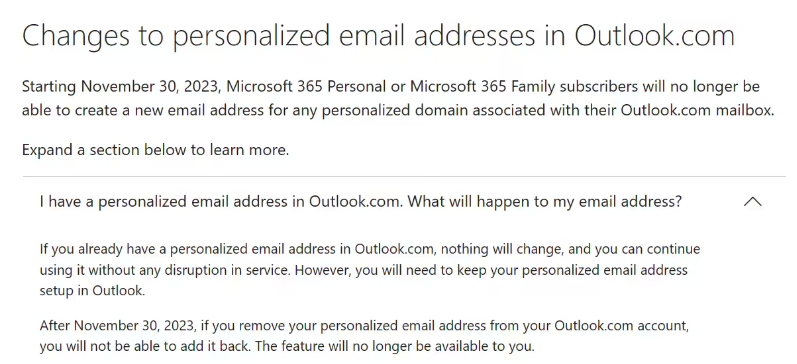Click the 'setup in Outlook.' line
This screenshot has height=364, width=797.
(92, 291)
